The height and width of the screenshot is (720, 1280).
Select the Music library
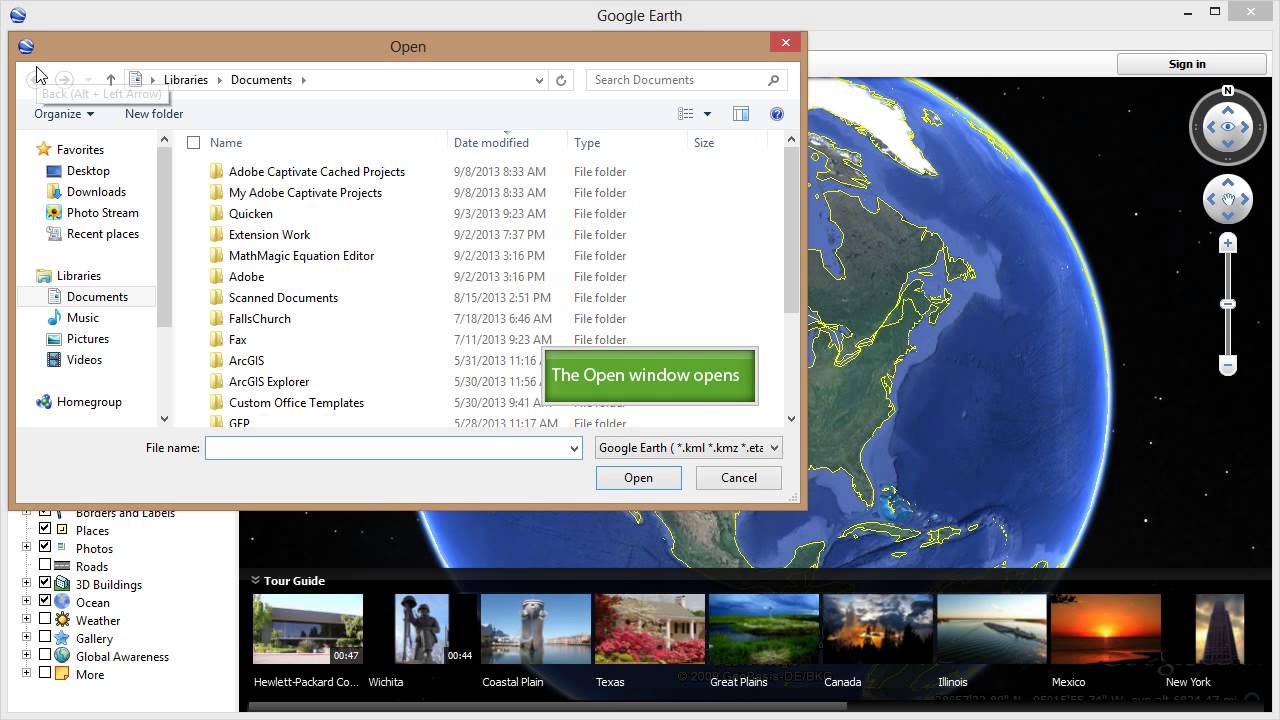(x=83, y=318)
